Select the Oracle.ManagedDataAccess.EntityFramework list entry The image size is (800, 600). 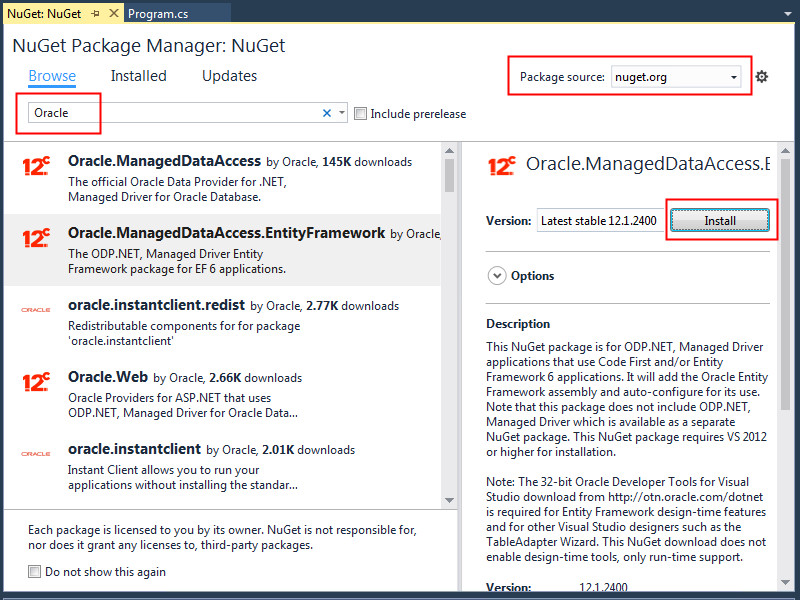click(226, 250)
